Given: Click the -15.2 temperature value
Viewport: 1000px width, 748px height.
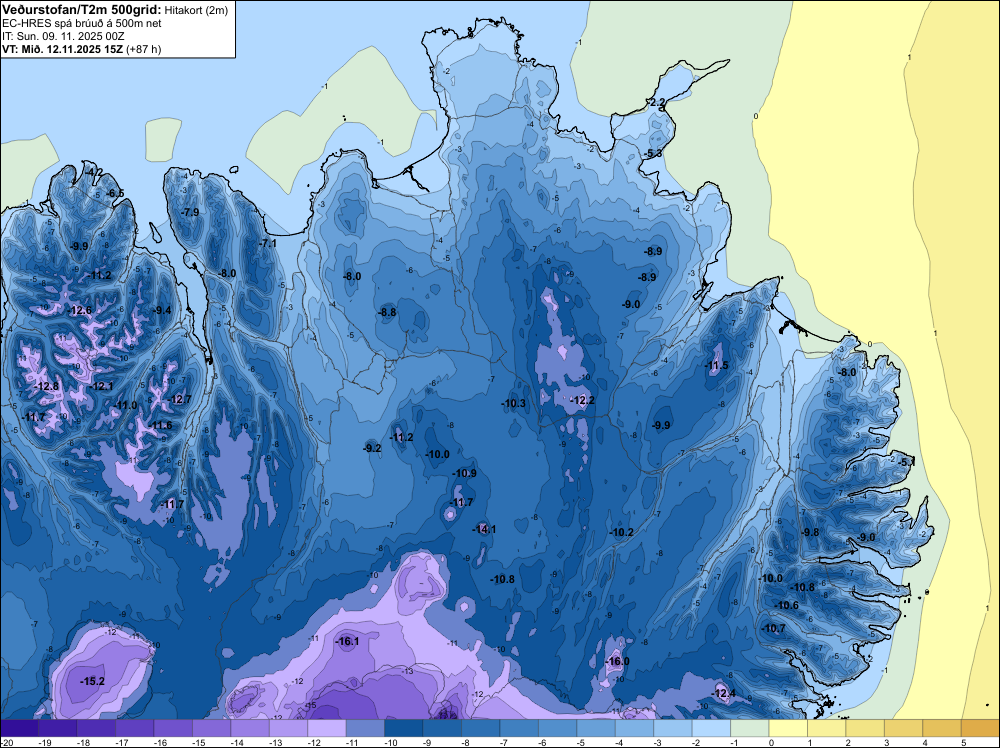Looking at the screenshot, I should coord(92,681).
